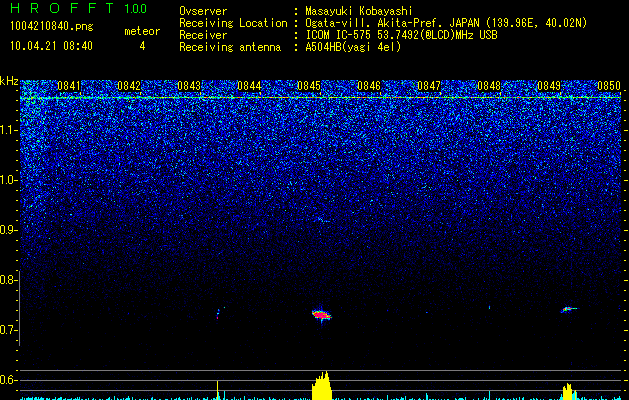
Task: Click the kHz axis unit label
Action: [x=9, y=81]
